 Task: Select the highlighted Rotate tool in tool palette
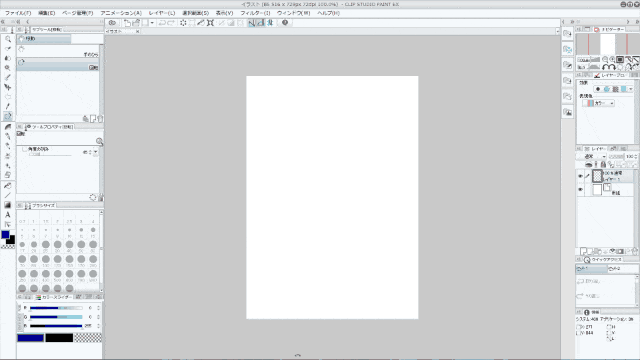[x=8, y=116]
